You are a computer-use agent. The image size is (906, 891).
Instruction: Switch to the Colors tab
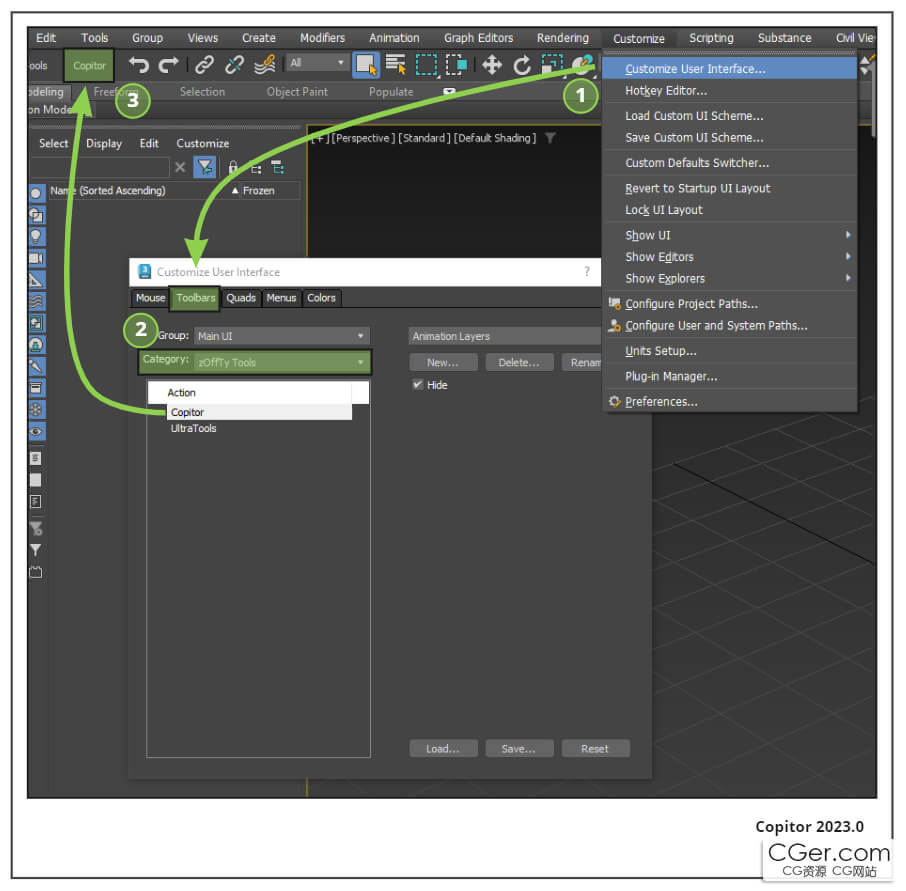coord(321,298)
